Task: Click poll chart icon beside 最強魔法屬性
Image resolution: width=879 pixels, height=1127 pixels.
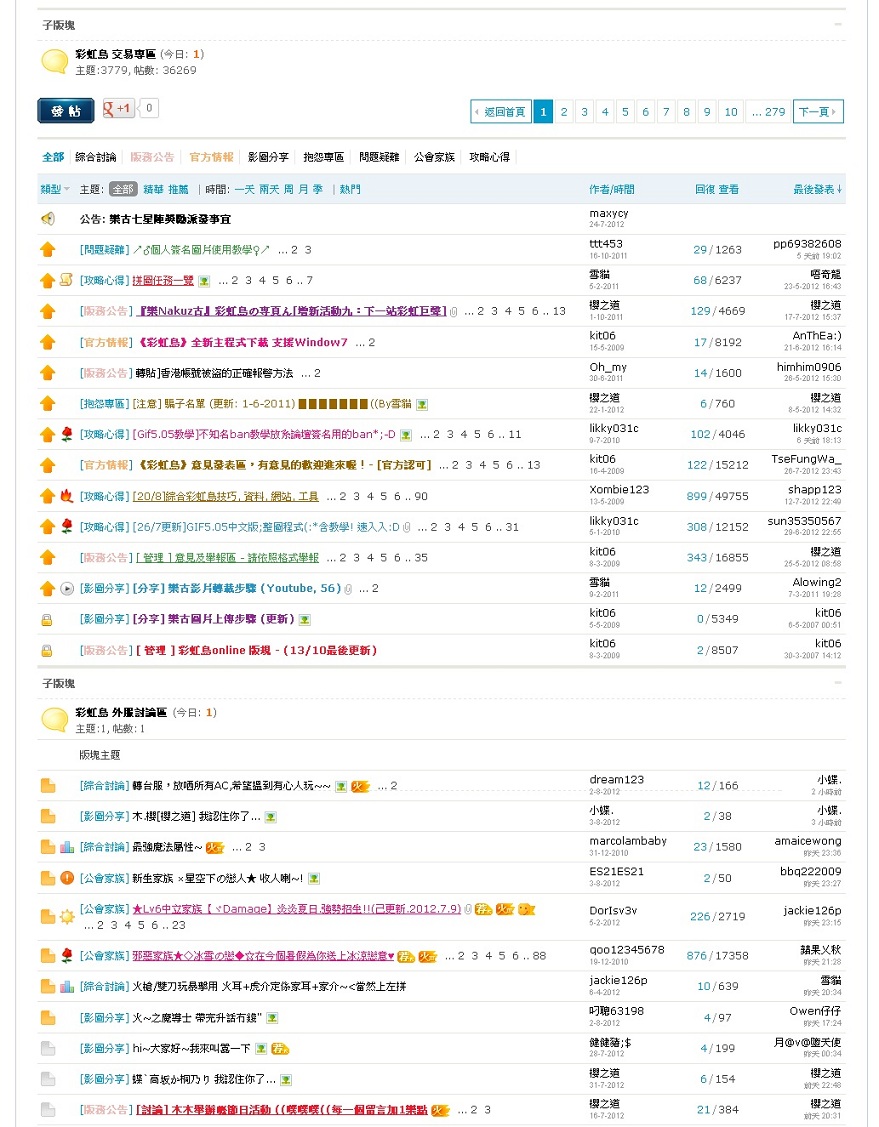Action: click(67, 847)
